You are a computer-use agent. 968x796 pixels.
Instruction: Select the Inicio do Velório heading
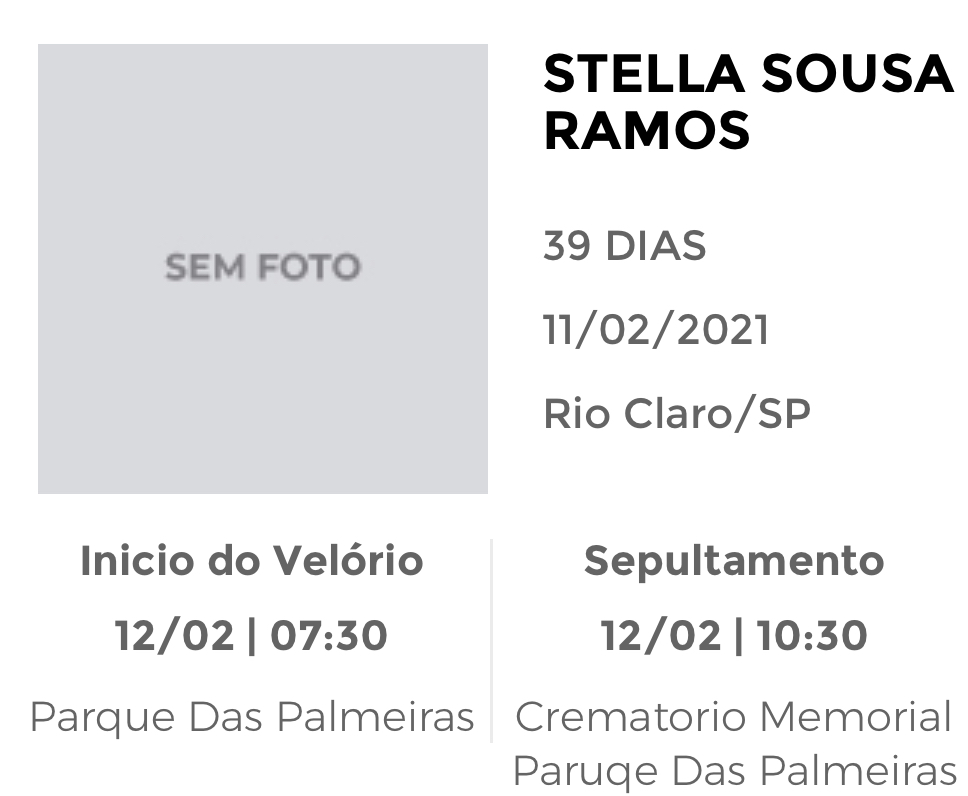[252, 561]
